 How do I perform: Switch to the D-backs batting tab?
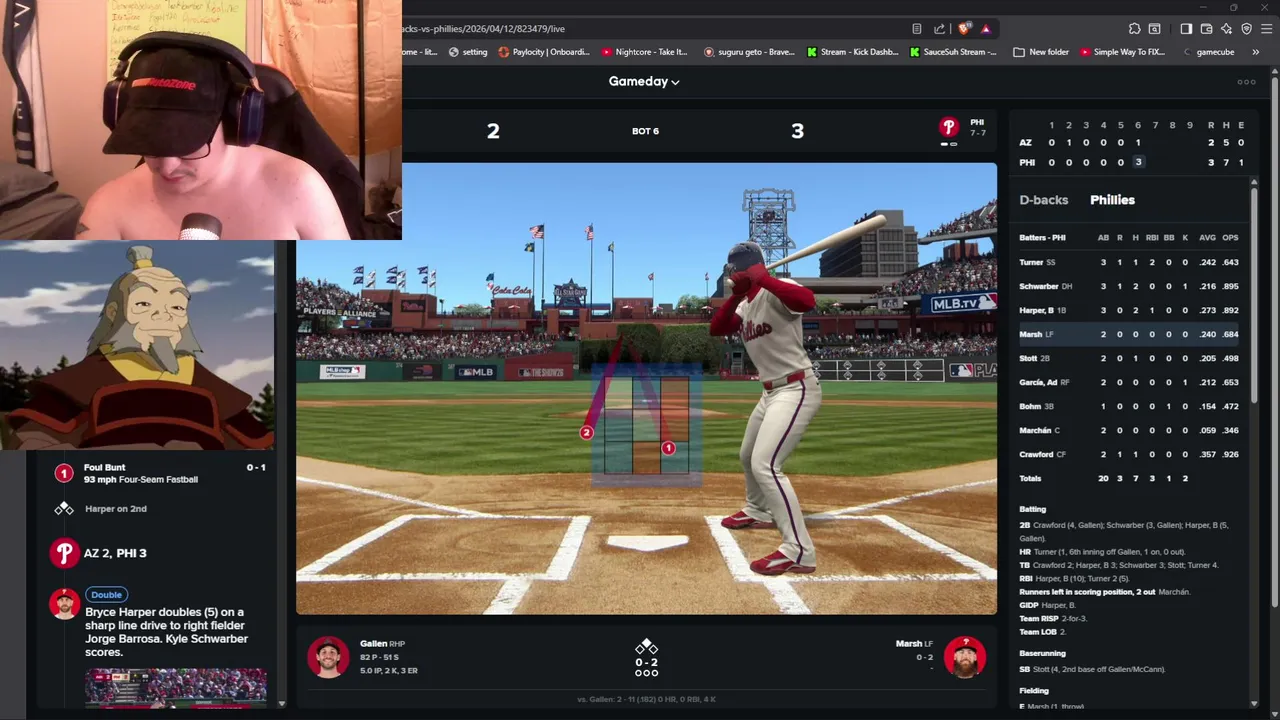click(1043, 200)
